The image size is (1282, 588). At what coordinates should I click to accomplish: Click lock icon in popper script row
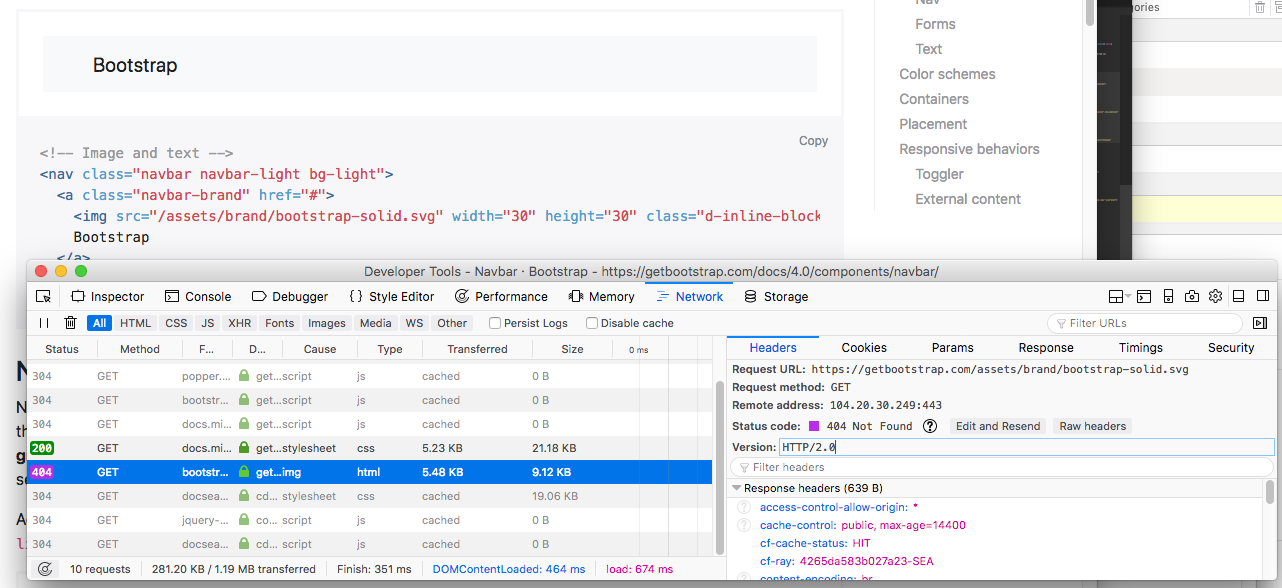tap(244, 376)
